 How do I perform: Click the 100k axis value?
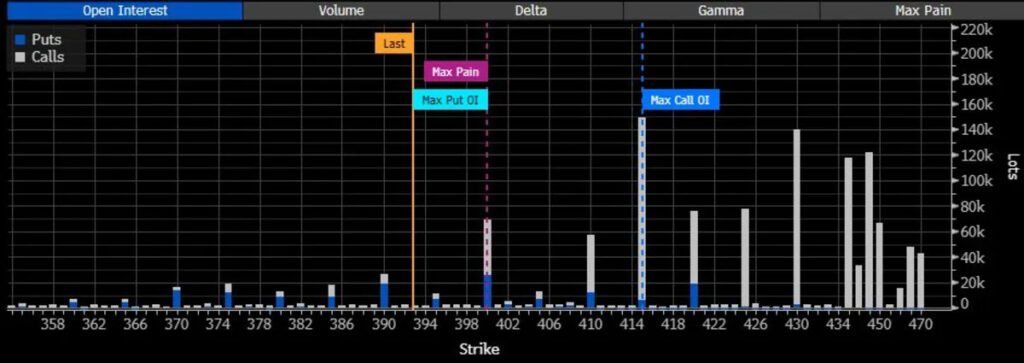(976, 181)
